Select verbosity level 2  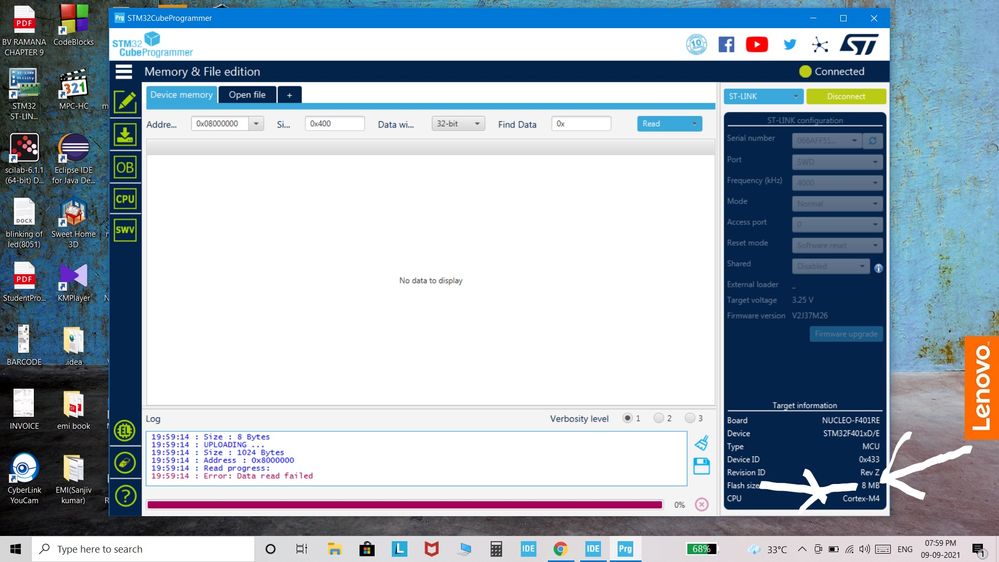(659, 418)
